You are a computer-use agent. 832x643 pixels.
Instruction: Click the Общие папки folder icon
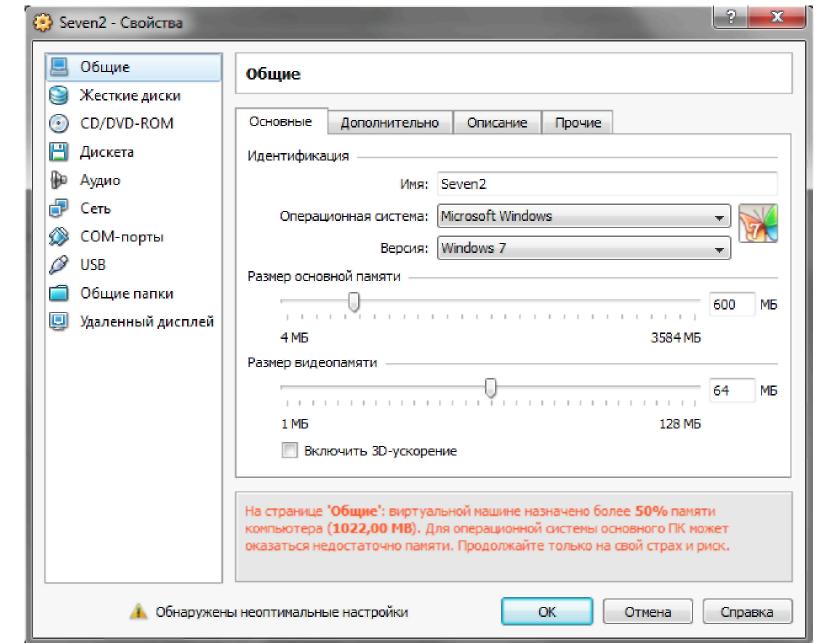59,293
